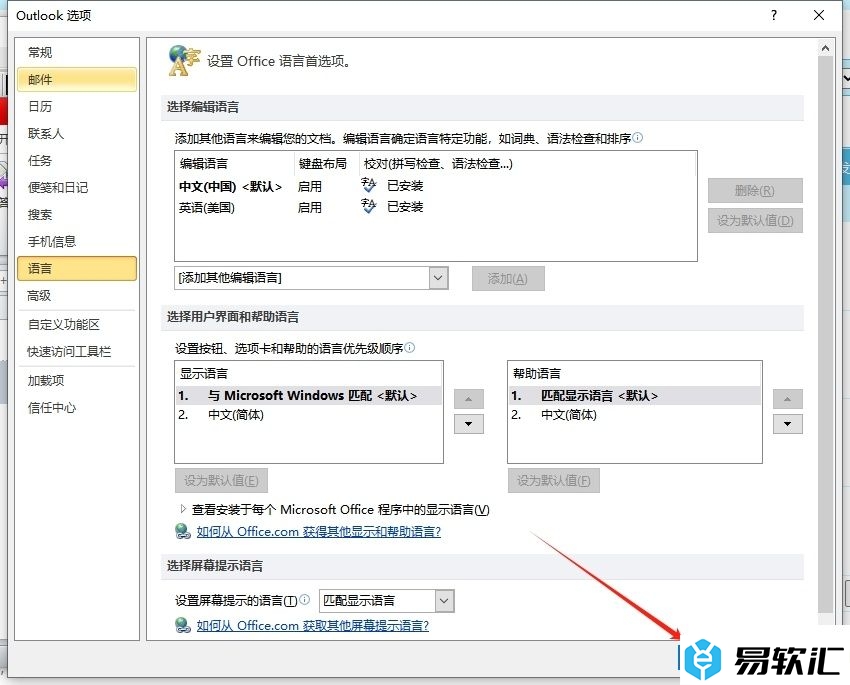Click info icon beside 设置屏幕提示的语言
Screen dimensions: 850x685
click(x=305, y=599)
